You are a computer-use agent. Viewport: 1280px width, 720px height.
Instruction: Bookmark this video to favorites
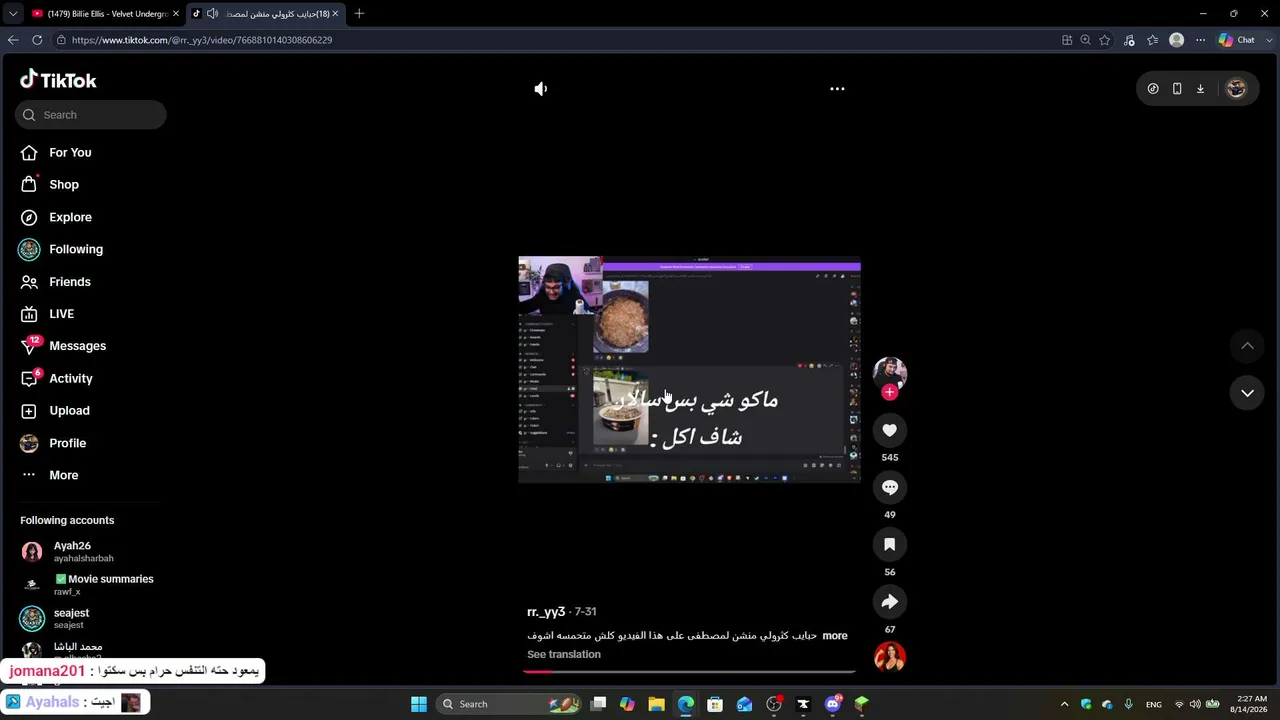click(x=890, y=545)
